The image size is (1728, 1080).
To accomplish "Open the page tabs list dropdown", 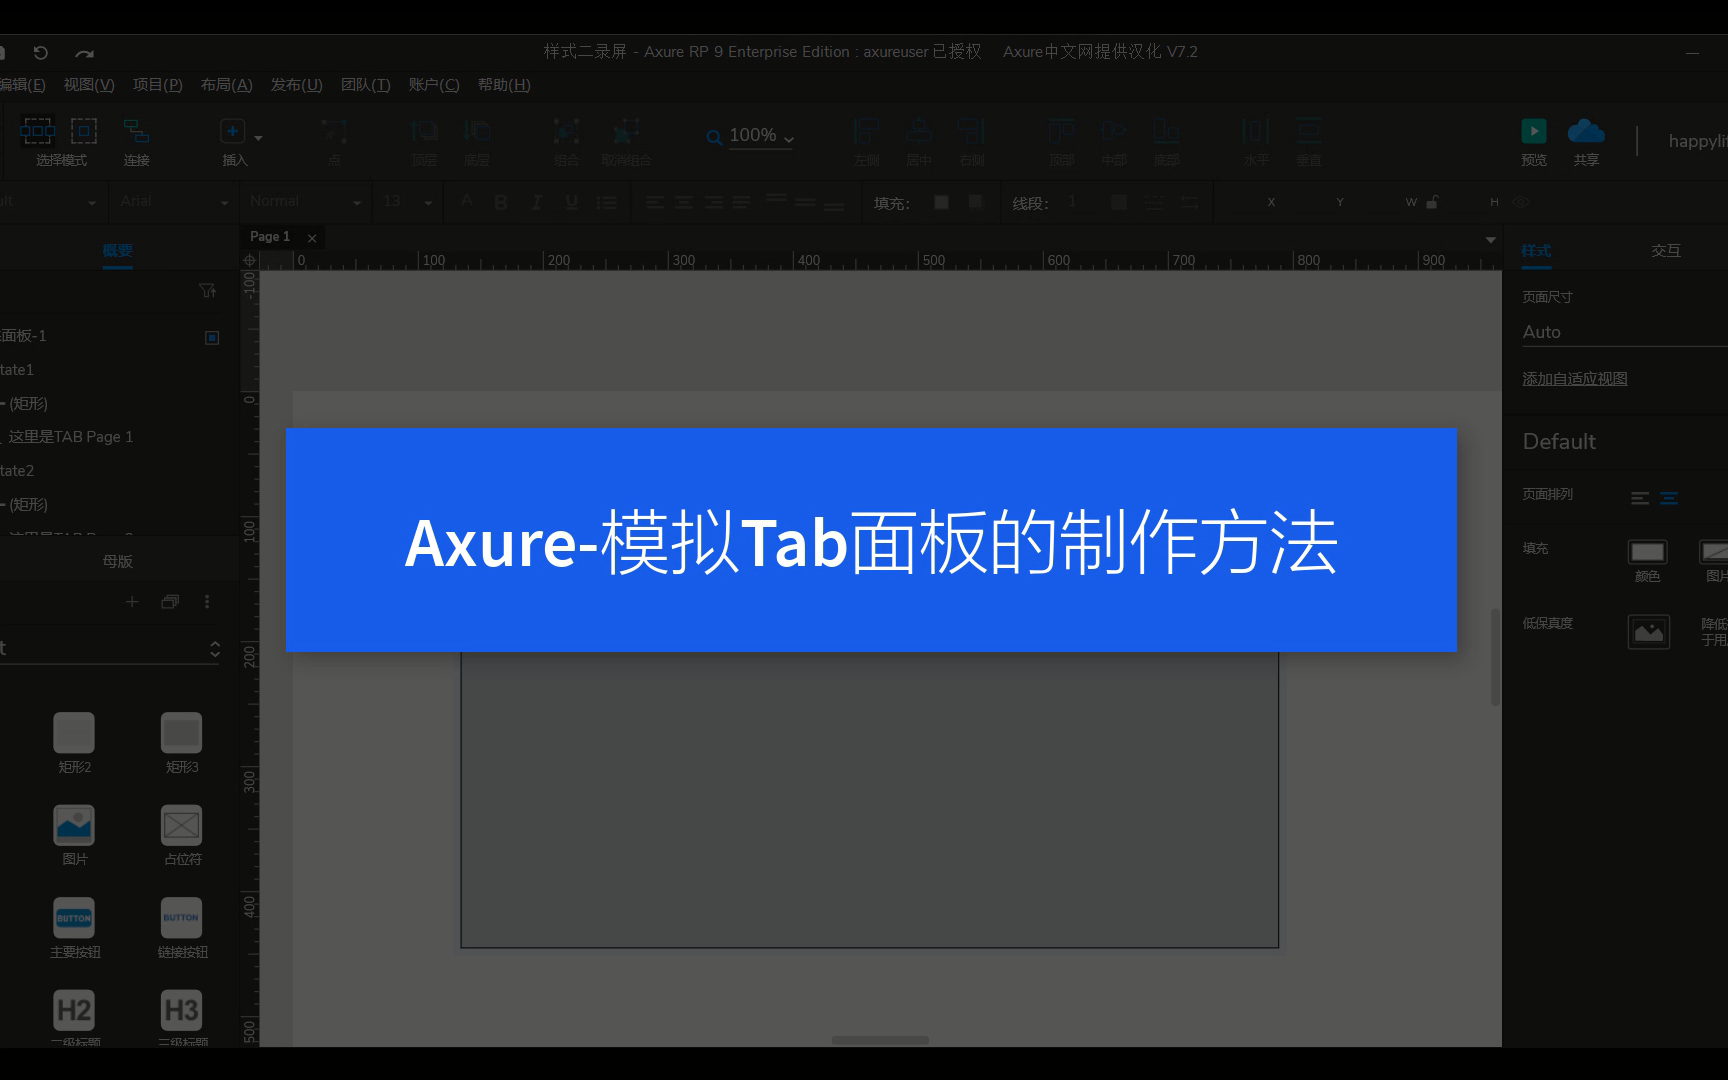I will click(1490, 239).
